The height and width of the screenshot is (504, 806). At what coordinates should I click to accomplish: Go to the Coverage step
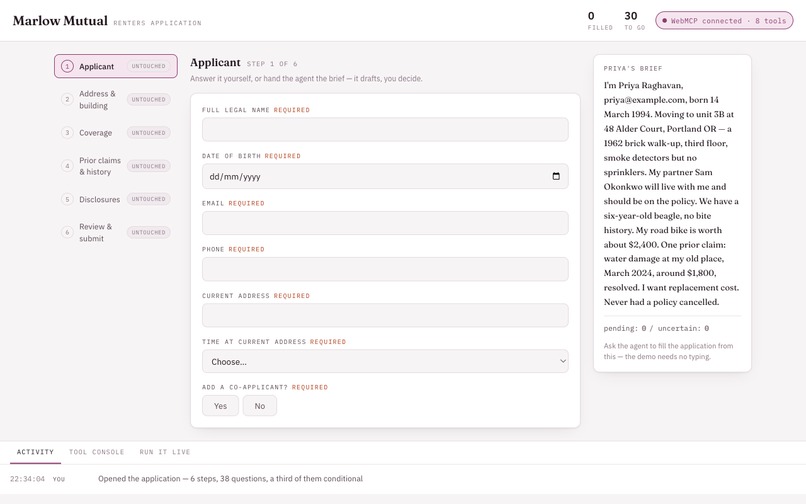click(116, 133)
